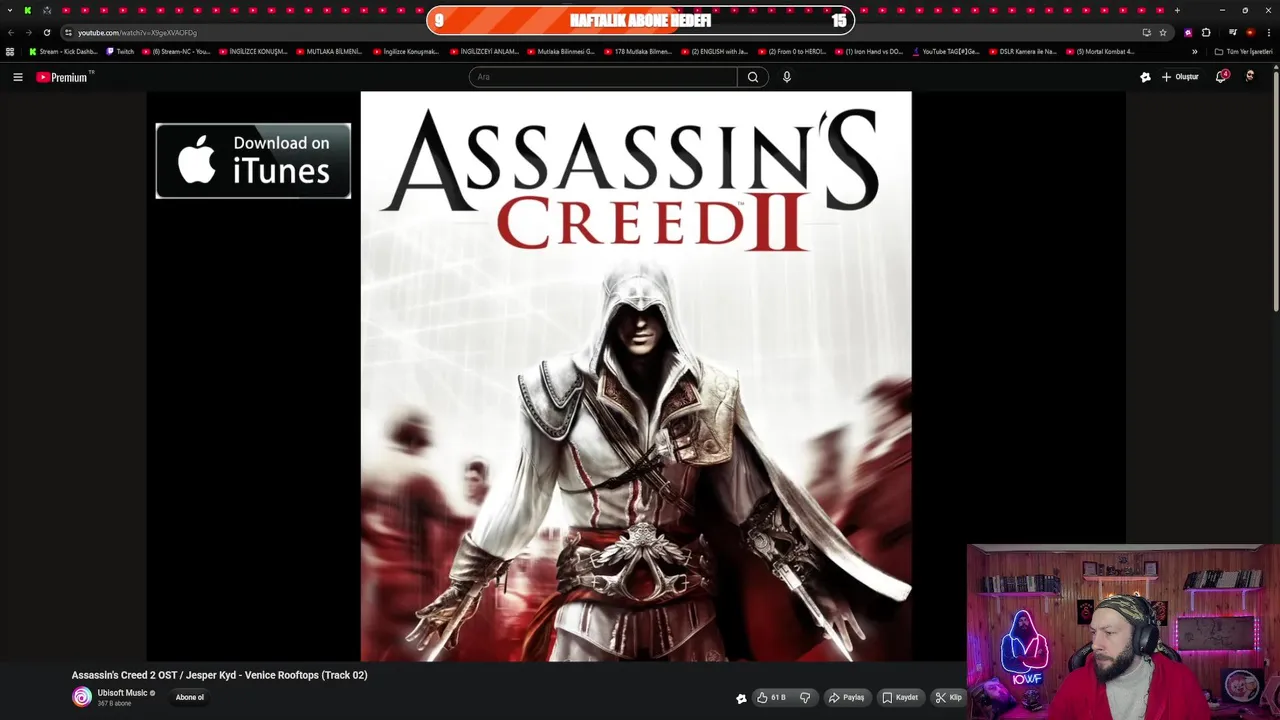Click the Assassin's Creed II video player
The height and width of the screenshot is (720, 1280).
click(636, 376)
